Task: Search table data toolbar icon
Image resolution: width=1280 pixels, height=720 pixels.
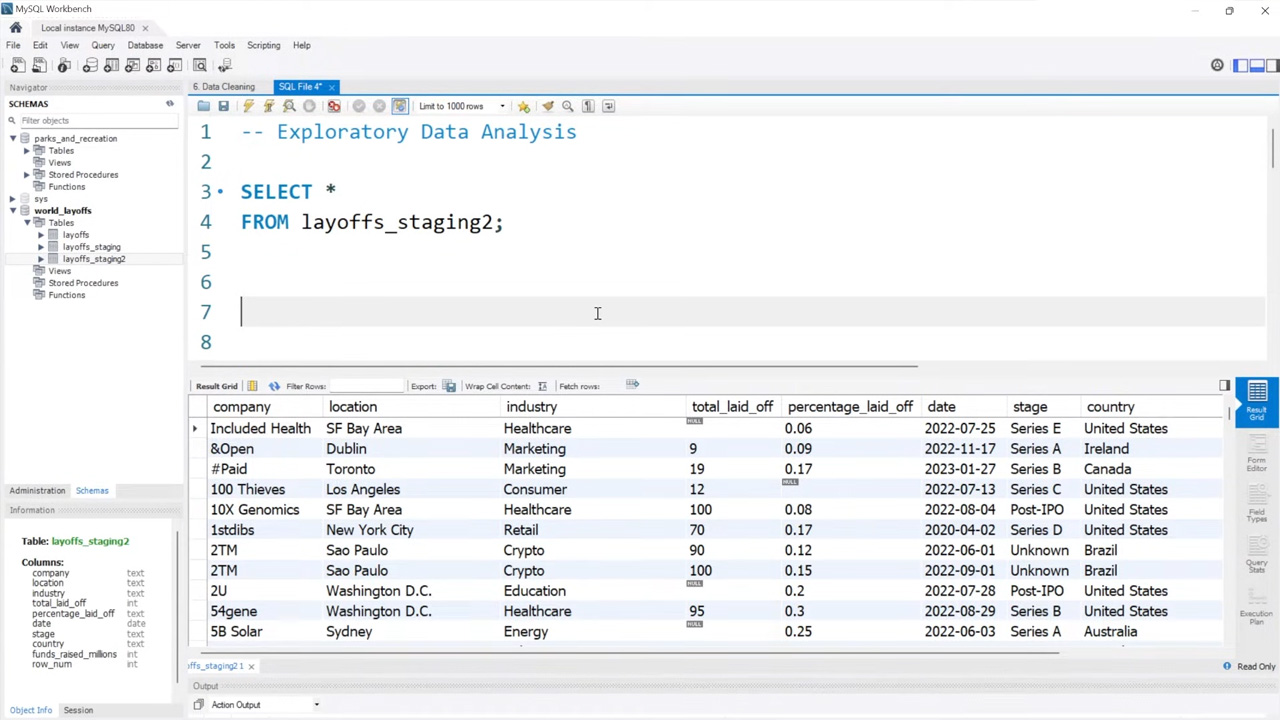Action: pos(200,65)
